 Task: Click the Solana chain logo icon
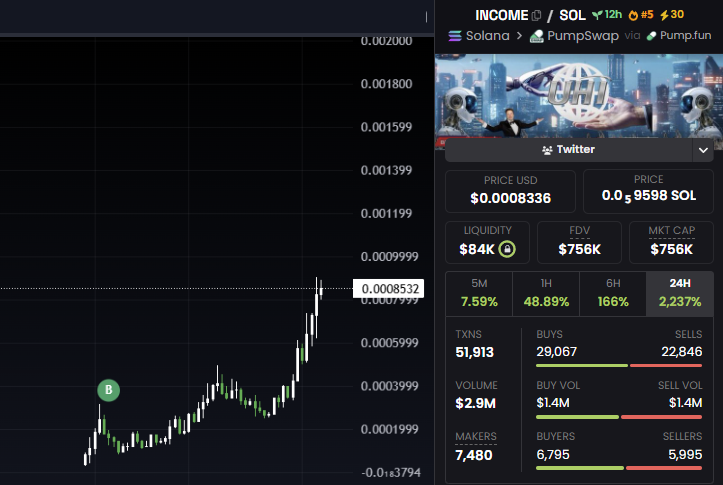click(x=455, y=35)
